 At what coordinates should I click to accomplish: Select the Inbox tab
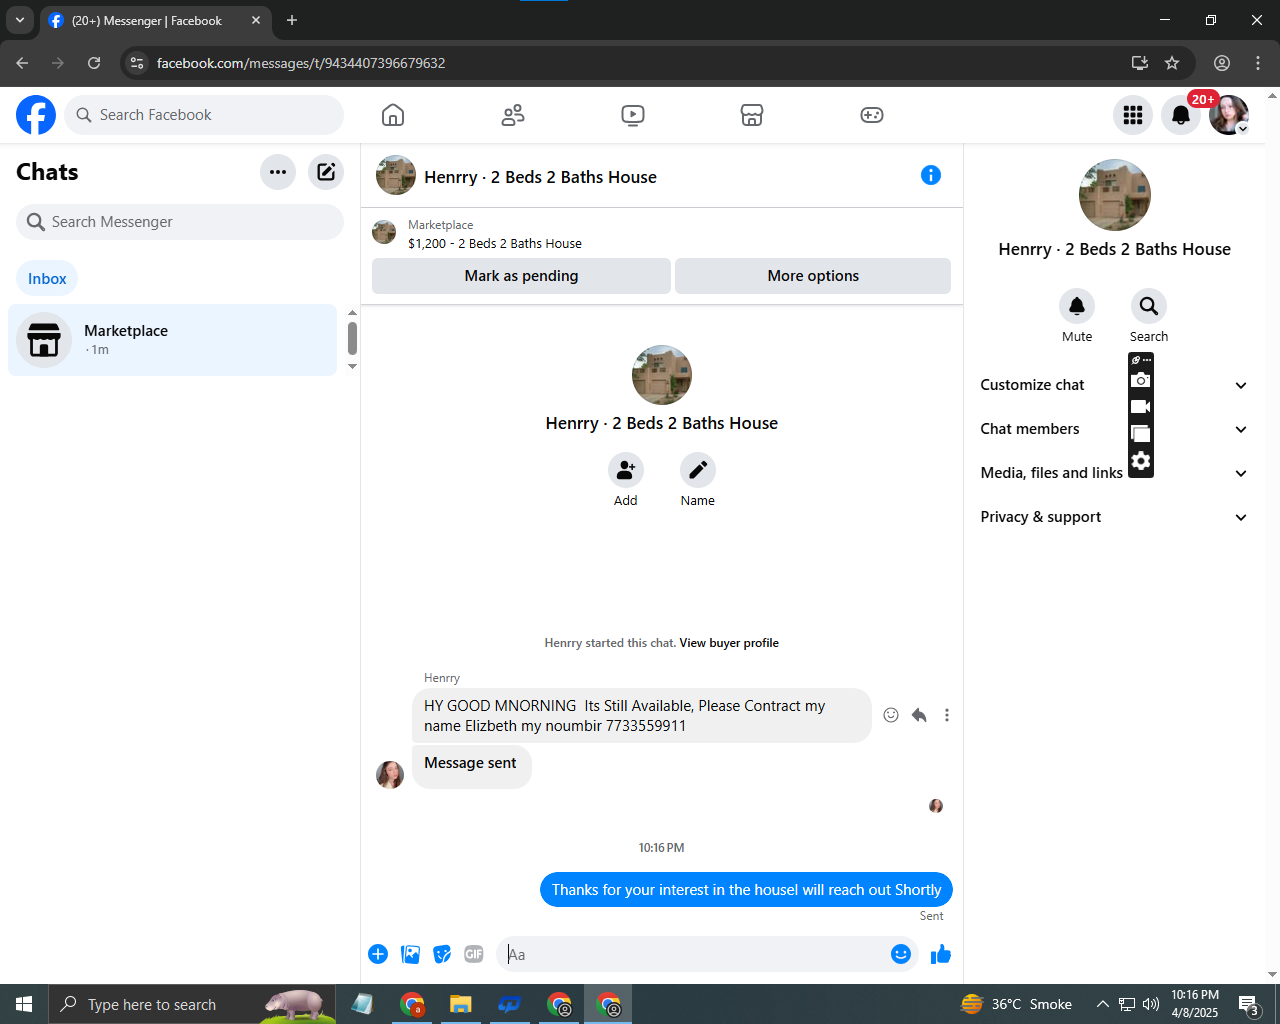coord(47,279)
